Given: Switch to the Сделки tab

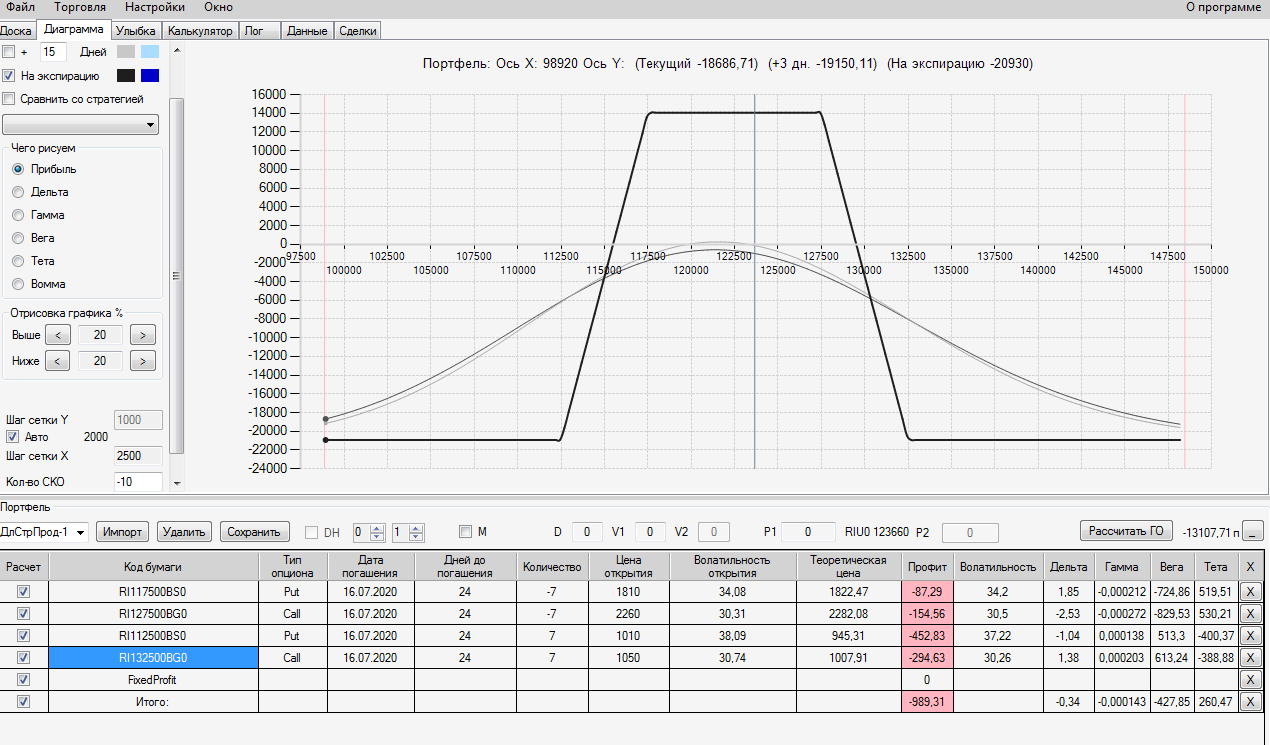Looking at the screenshot, I should (x=358, y=31).
